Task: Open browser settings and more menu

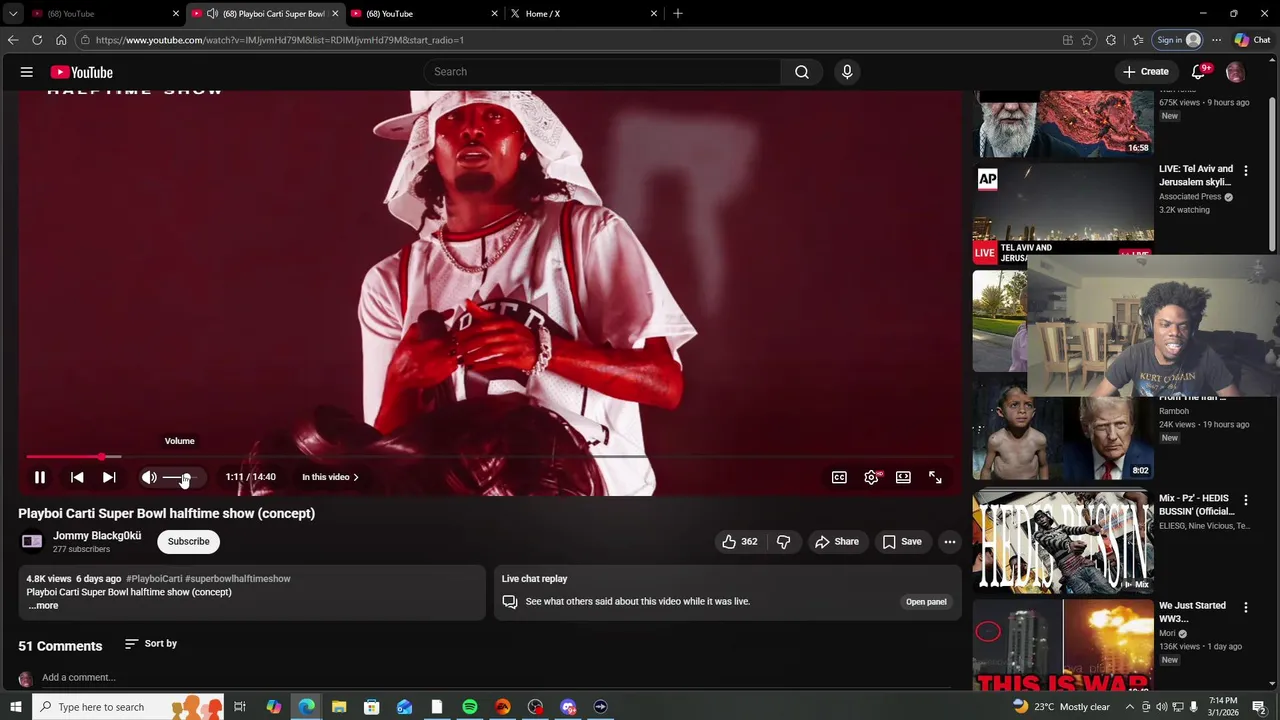Action: [1216, 40]
